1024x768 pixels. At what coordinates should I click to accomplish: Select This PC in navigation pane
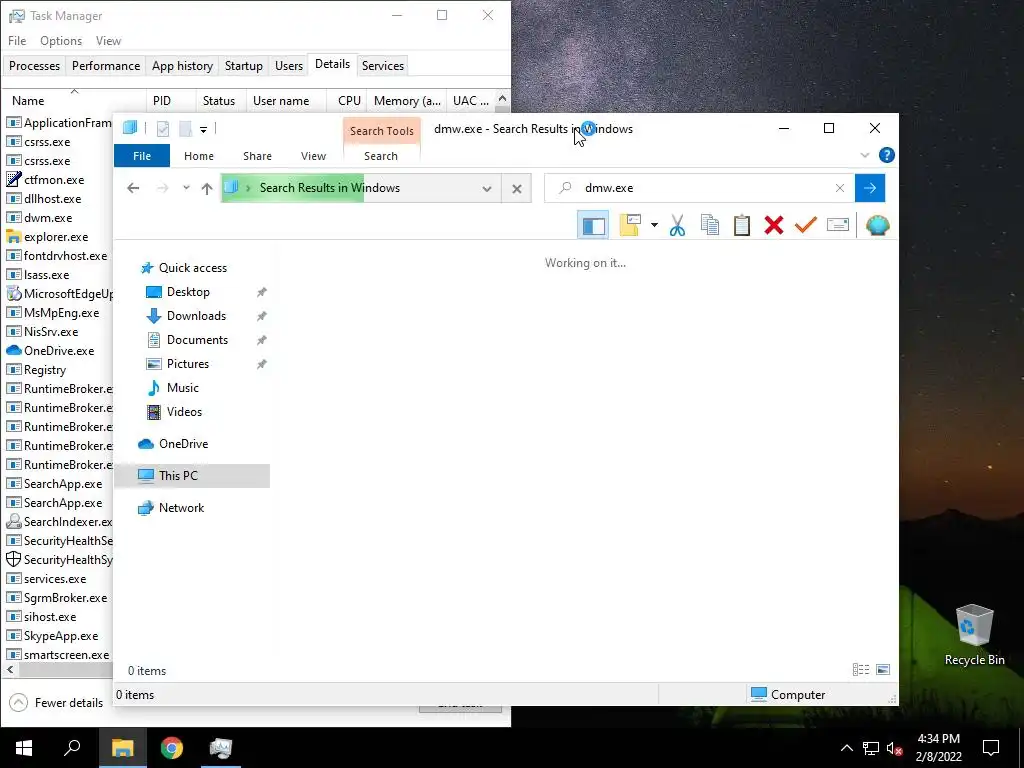tap(191, 476)
